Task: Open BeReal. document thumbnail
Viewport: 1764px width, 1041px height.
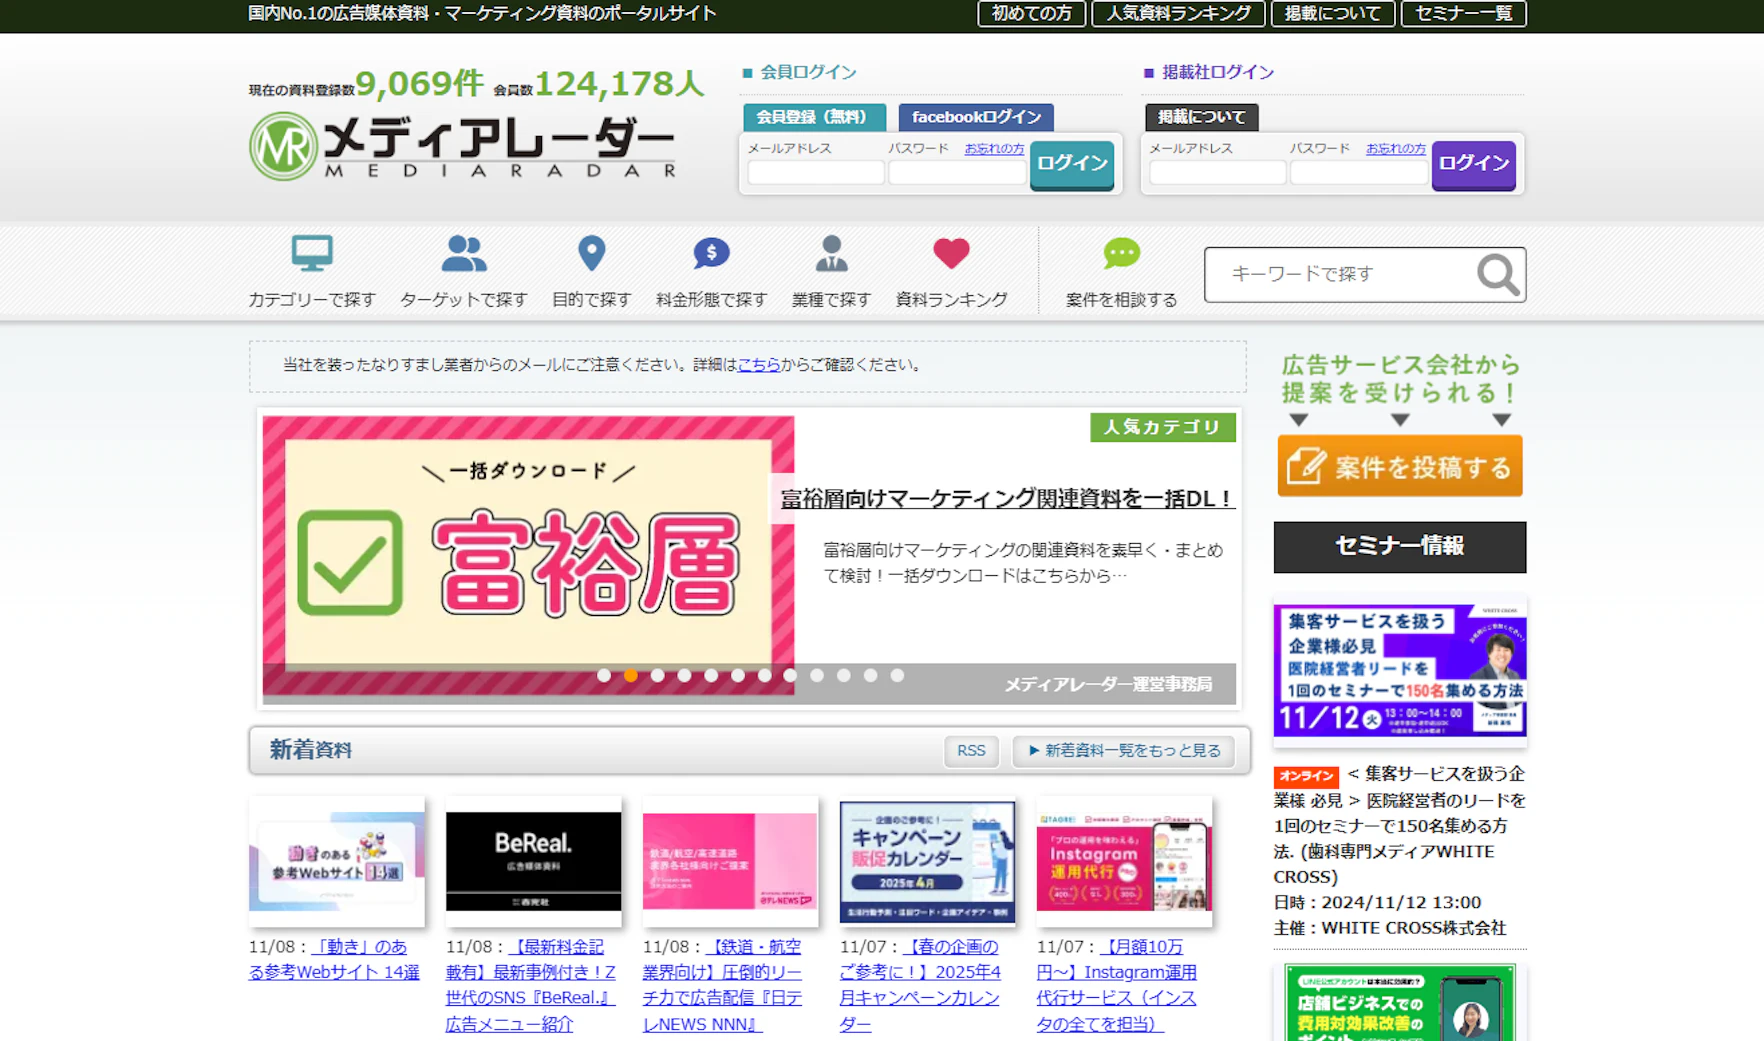Action: coord(533,861)
